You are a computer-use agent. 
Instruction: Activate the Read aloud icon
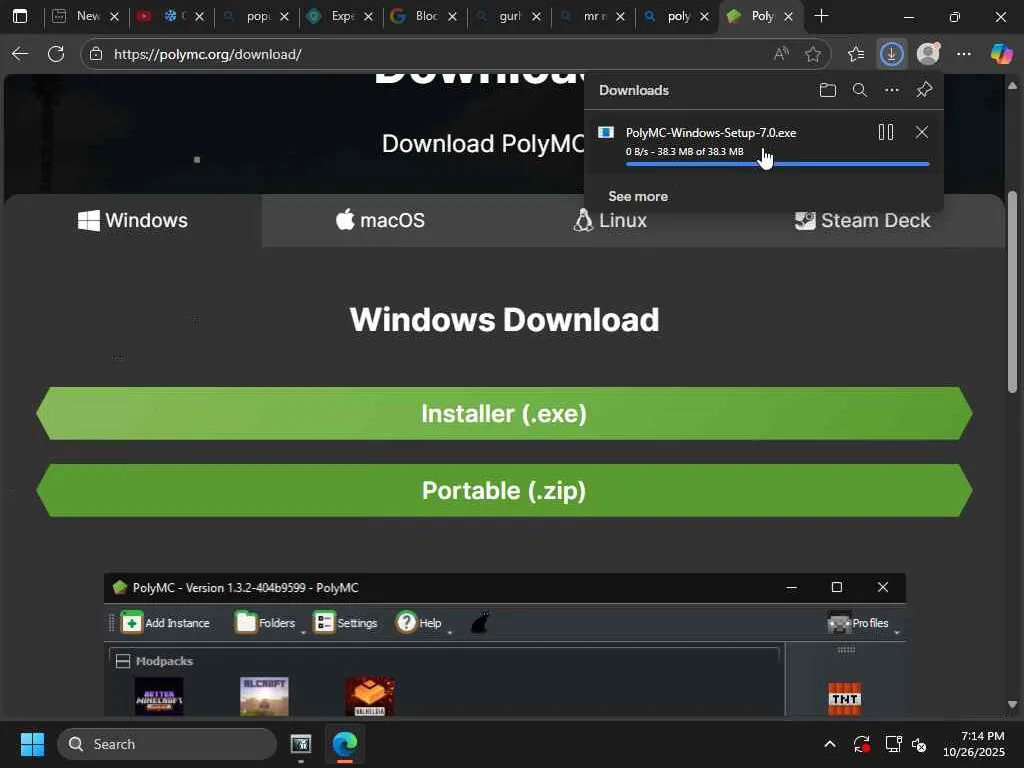point(781,54)
